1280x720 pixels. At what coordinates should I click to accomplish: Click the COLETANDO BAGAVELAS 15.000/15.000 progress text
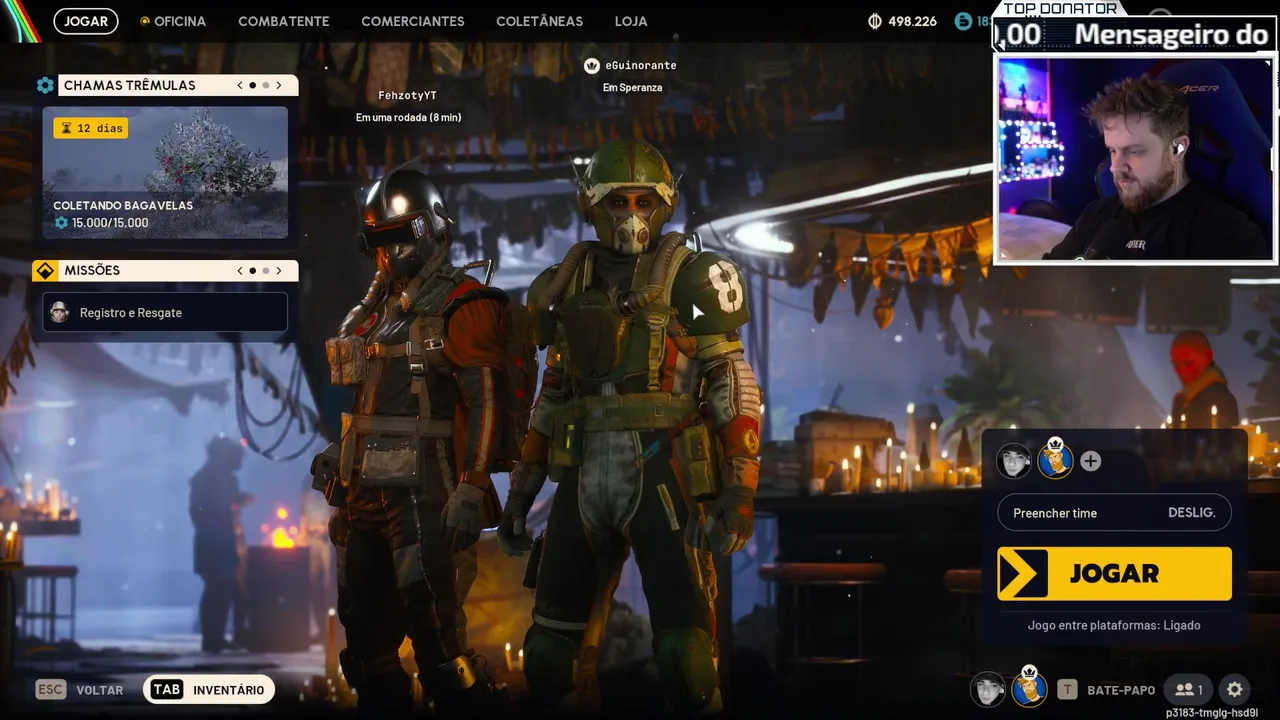(x=110, y=222)
